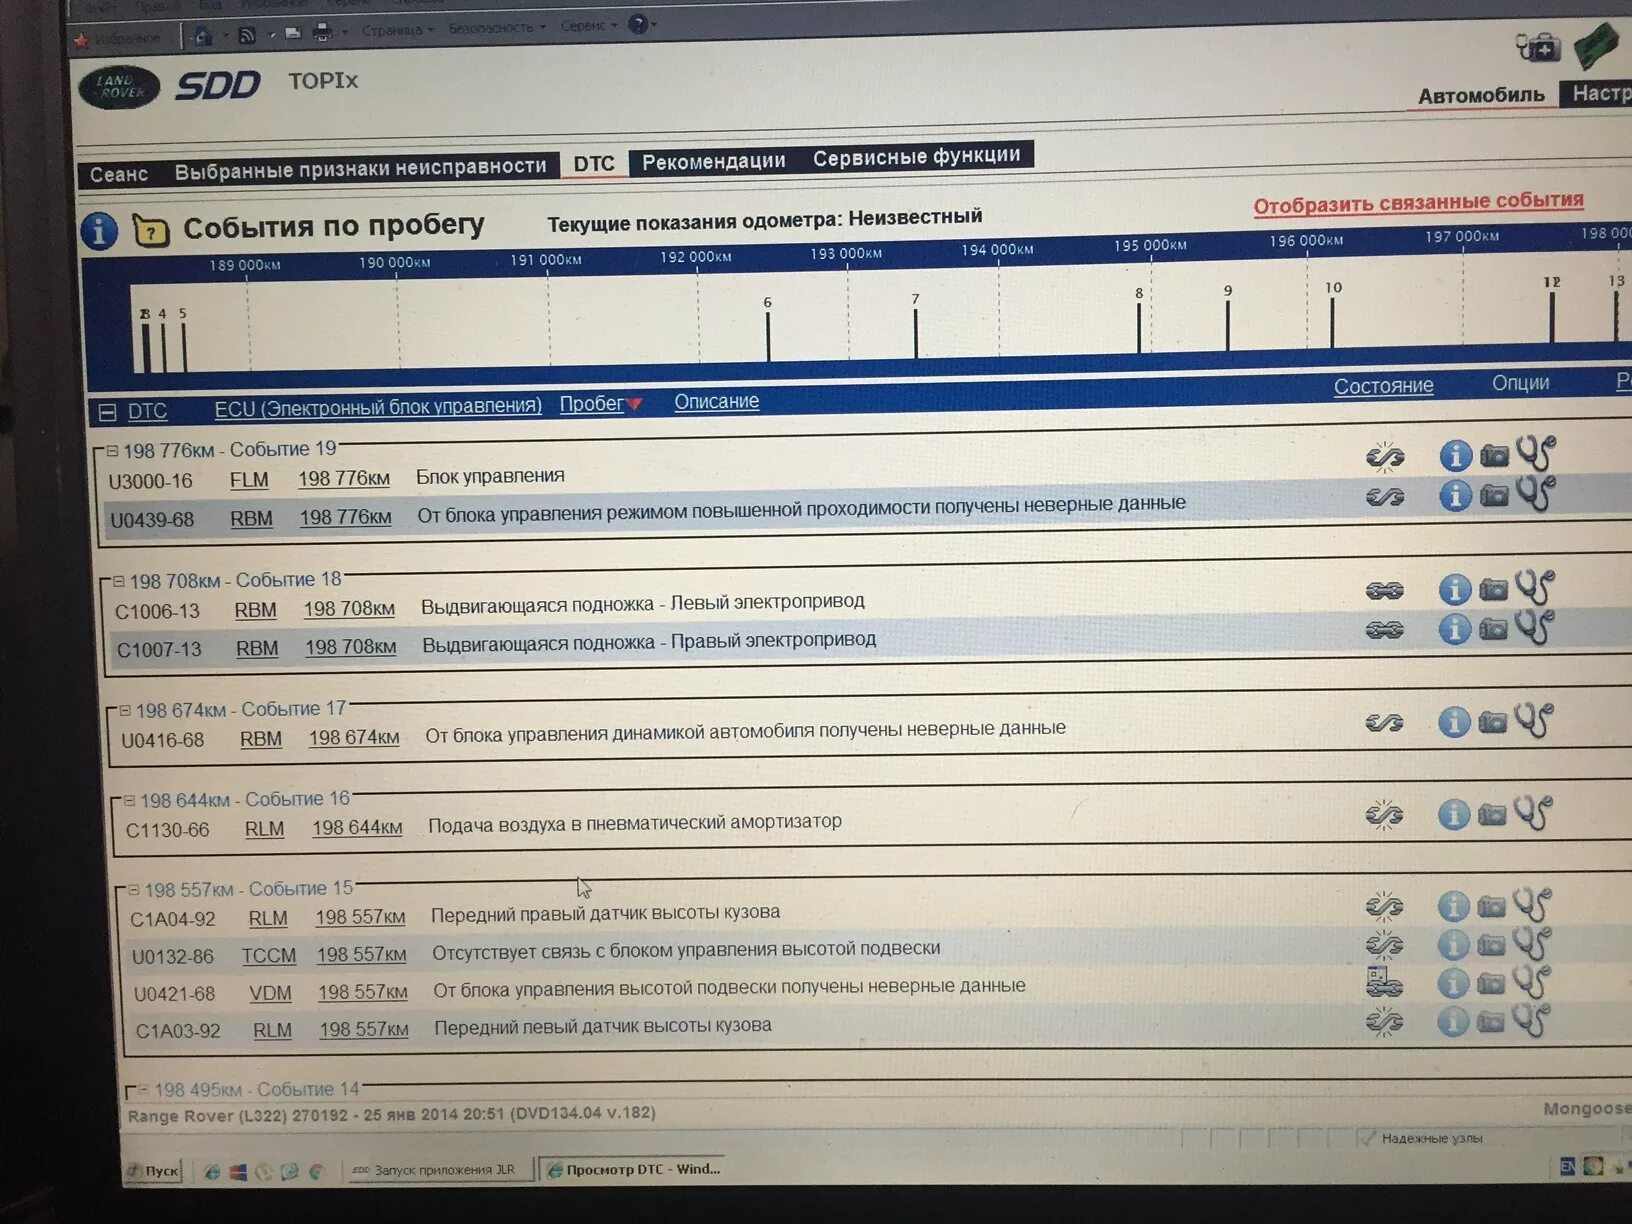This screenshot has width=1632, height=1224.
Task: Click camera icon in C1006-13 row
Action: pos(1493,589)
